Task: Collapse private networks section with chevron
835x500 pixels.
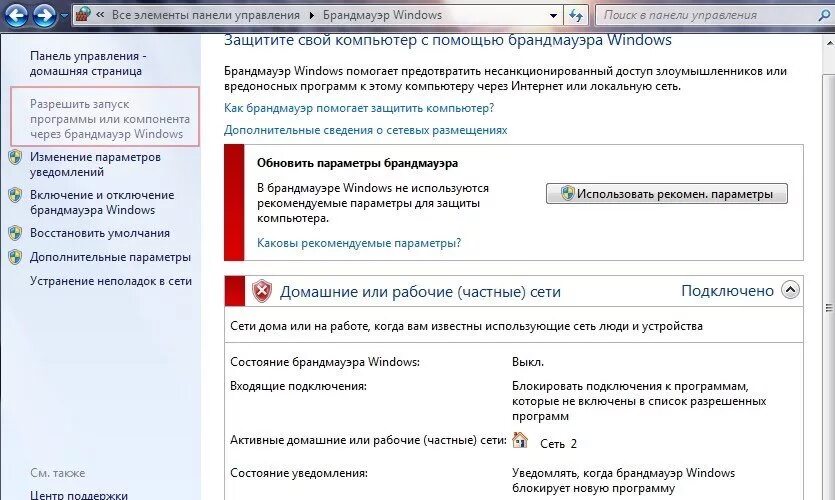Action: (790, 290)
